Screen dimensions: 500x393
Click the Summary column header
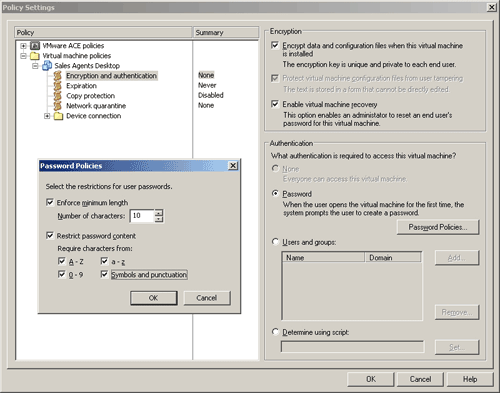pyautogui.click(x=226, y=32)
